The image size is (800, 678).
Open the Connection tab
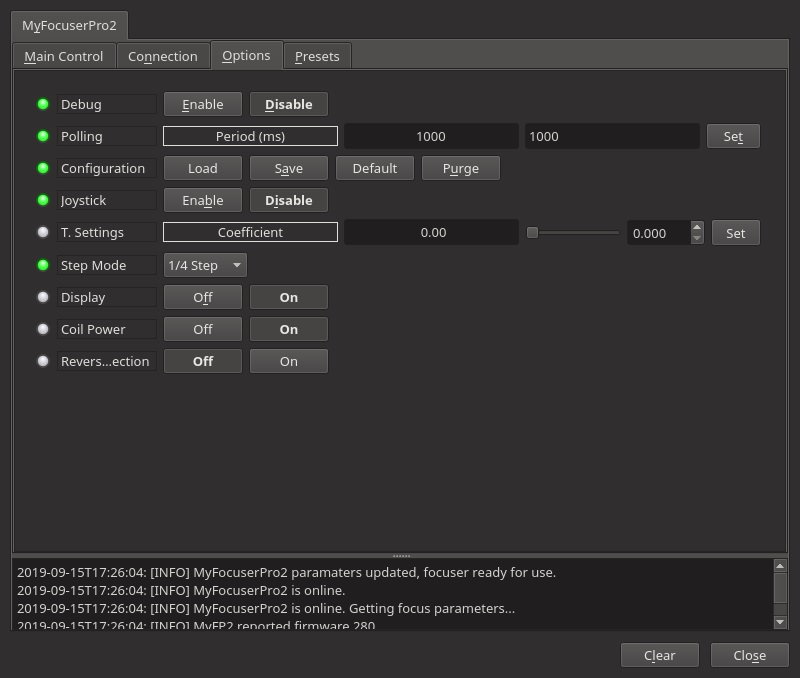tap(163, 56)
